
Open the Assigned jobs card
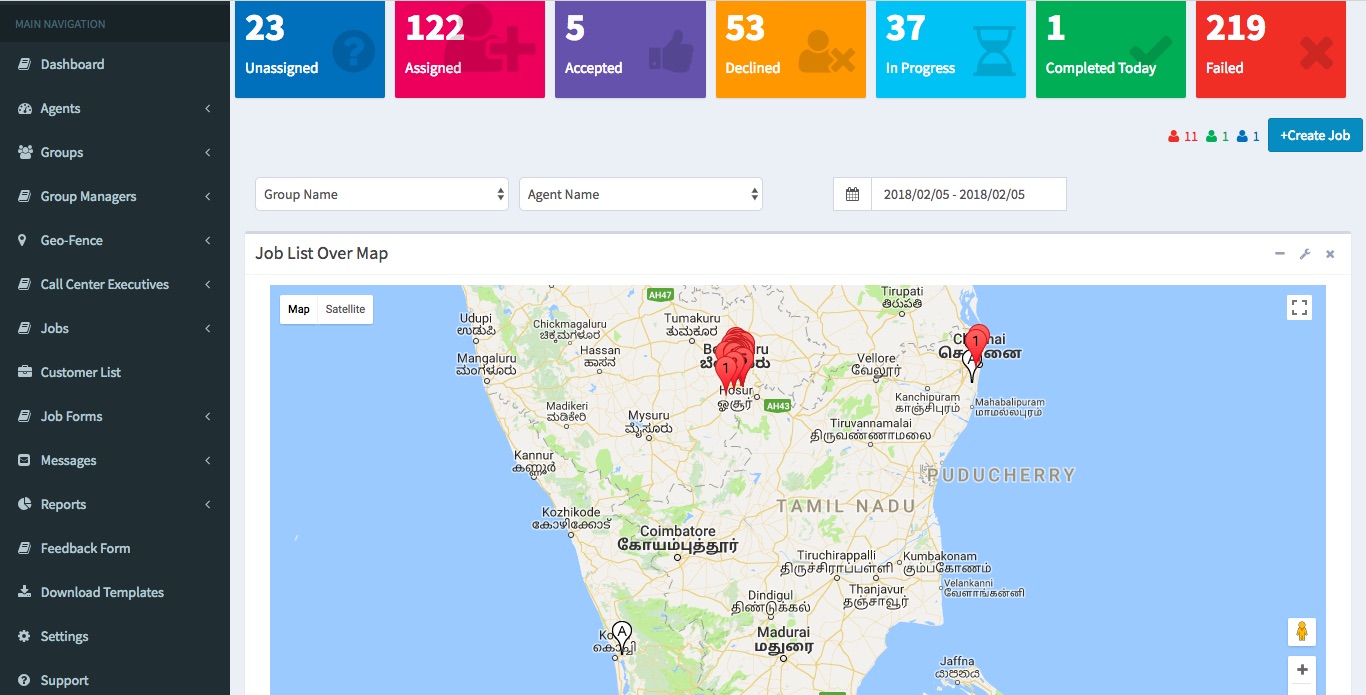(x=470, y=49)
